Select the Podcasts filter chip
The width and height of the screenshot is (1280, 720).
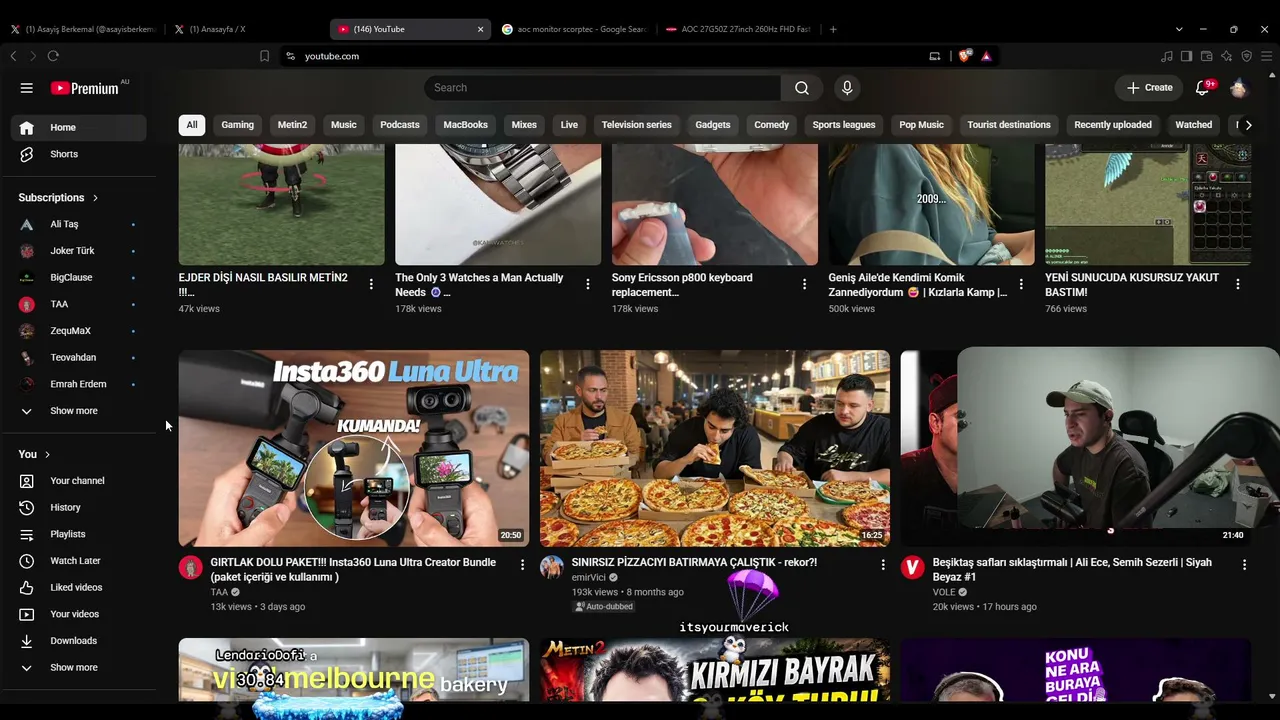coord(400,125)
